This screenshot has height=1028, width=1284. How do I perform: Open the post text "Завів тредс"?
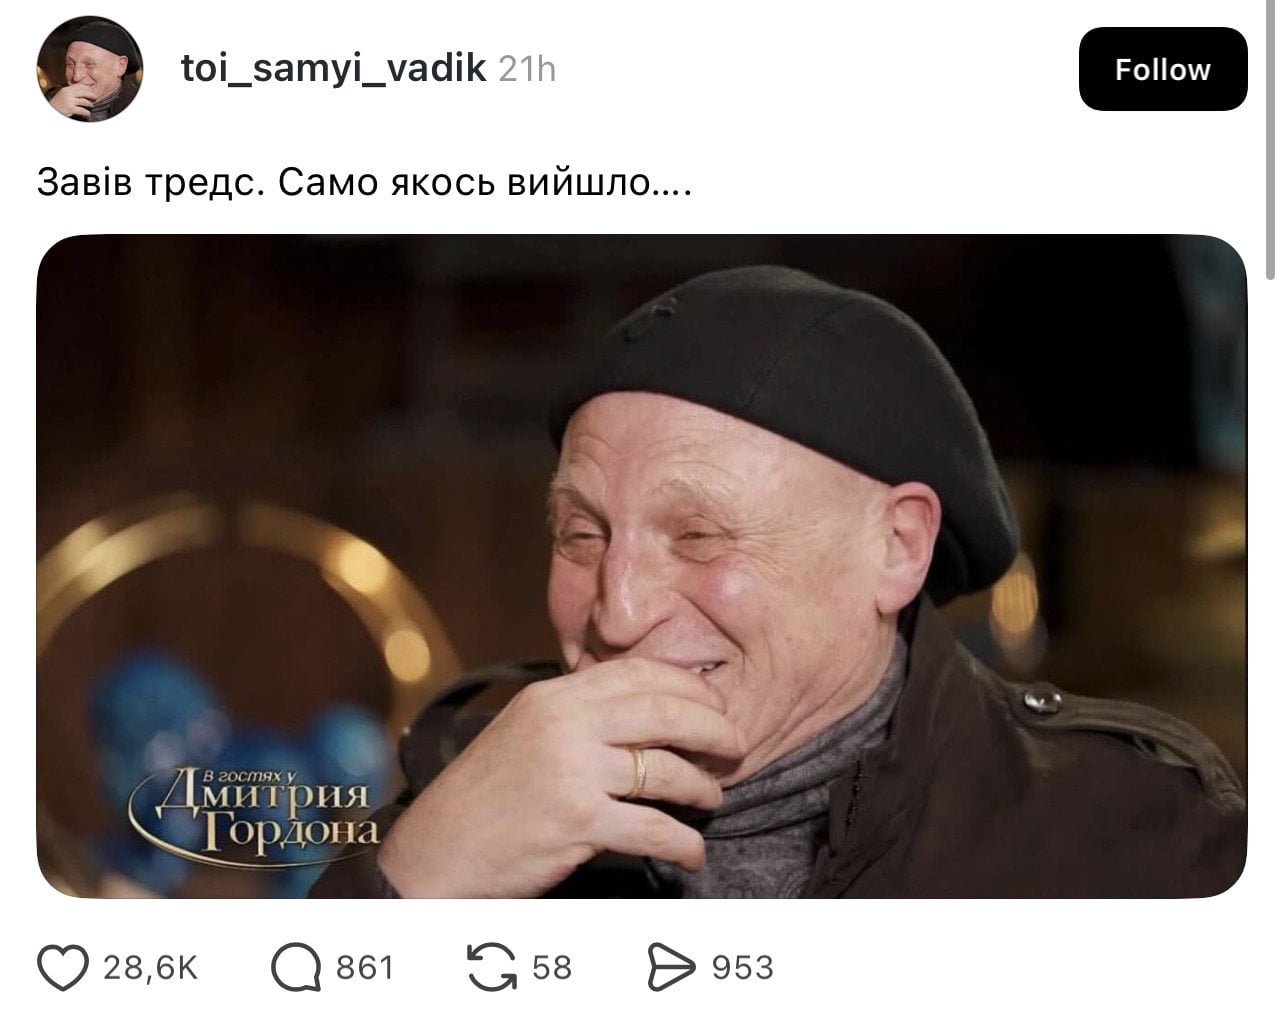click(x=148, y=184)
